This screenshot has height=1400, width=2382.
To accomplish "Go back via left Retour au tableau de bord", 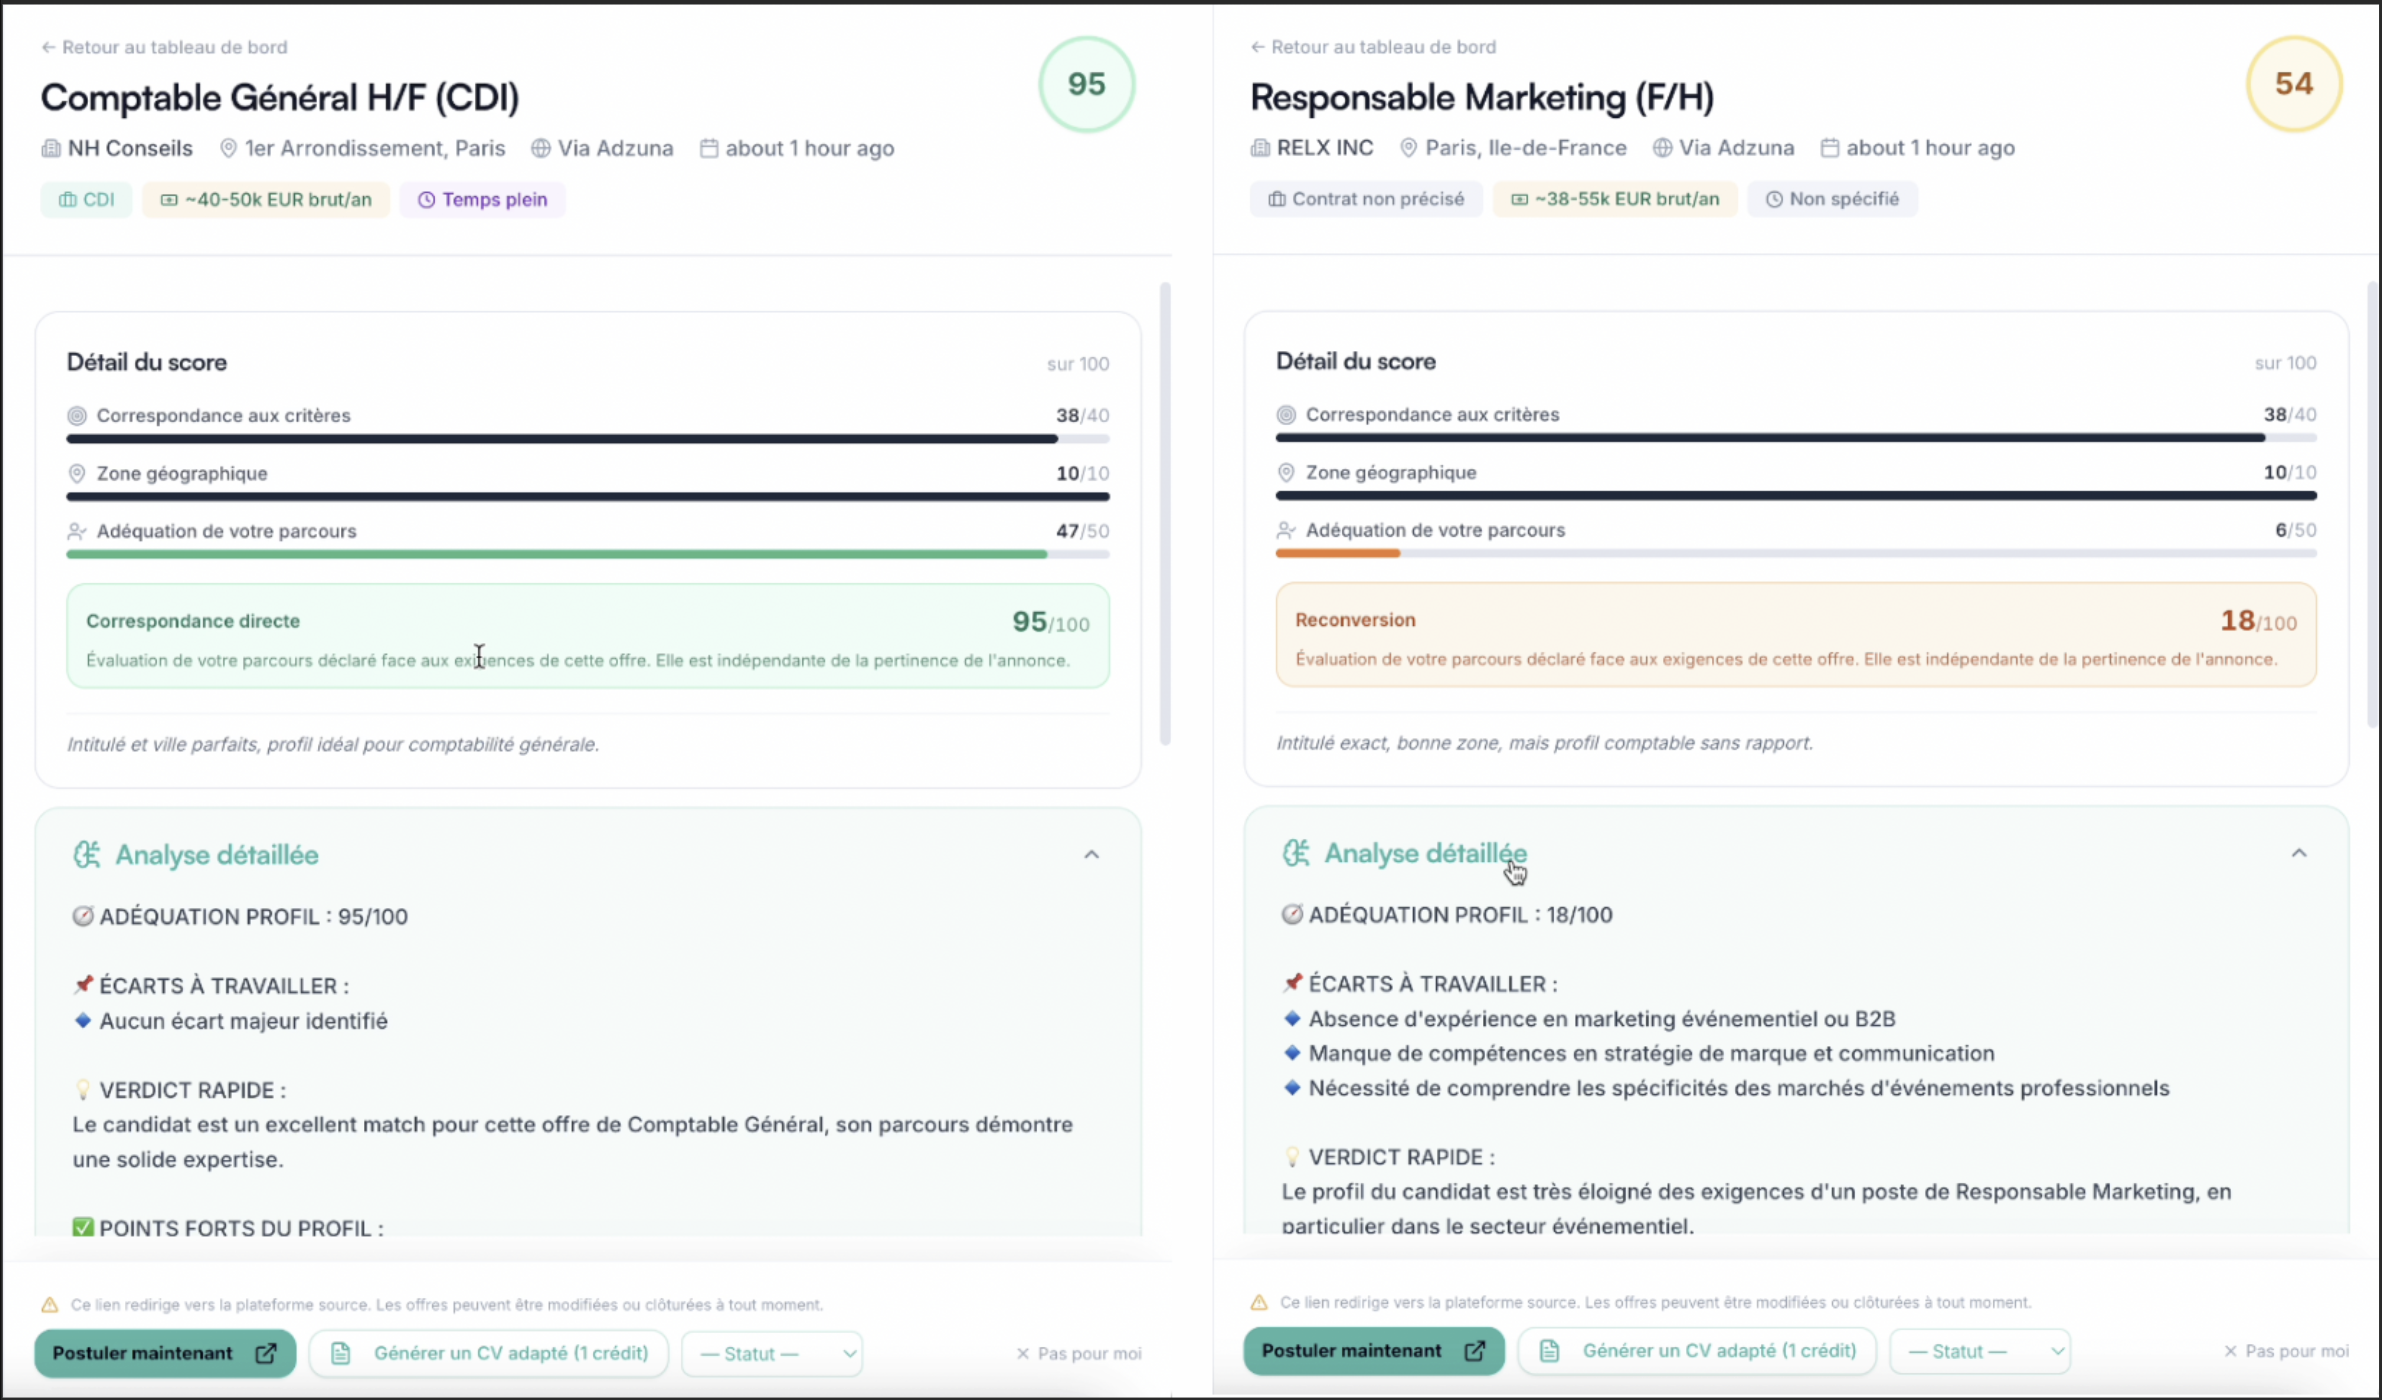I will click(164, 47).
